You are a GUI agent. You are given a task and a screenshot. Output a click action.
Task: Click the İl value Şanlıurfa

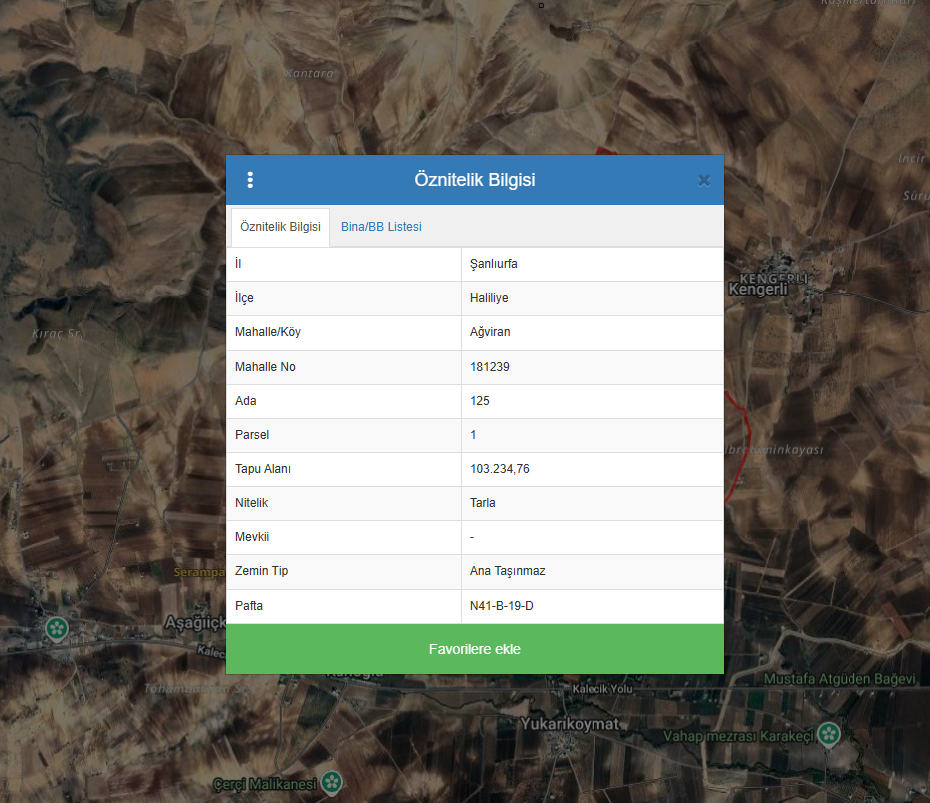click(493, 264)
